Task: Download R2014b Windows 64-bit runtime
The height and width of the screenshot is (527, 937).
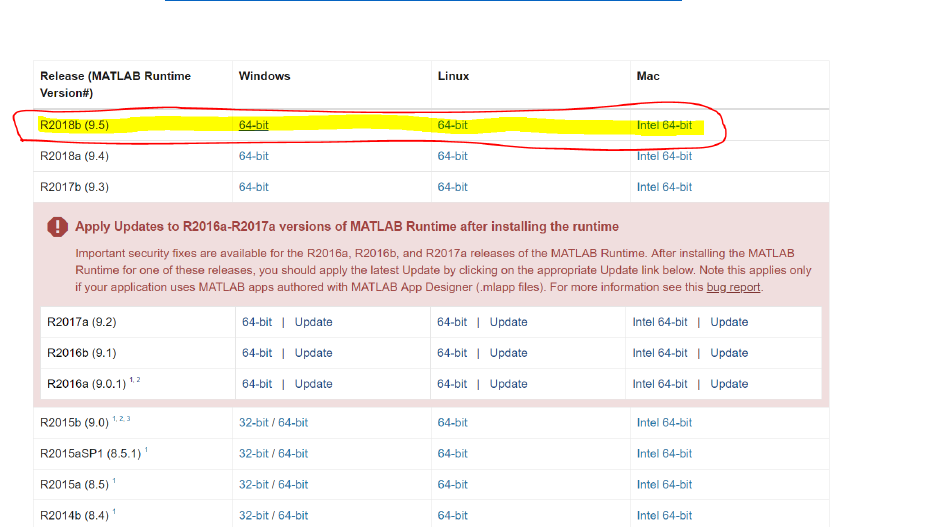Action: pyautogui.click(x=293, y=516)
